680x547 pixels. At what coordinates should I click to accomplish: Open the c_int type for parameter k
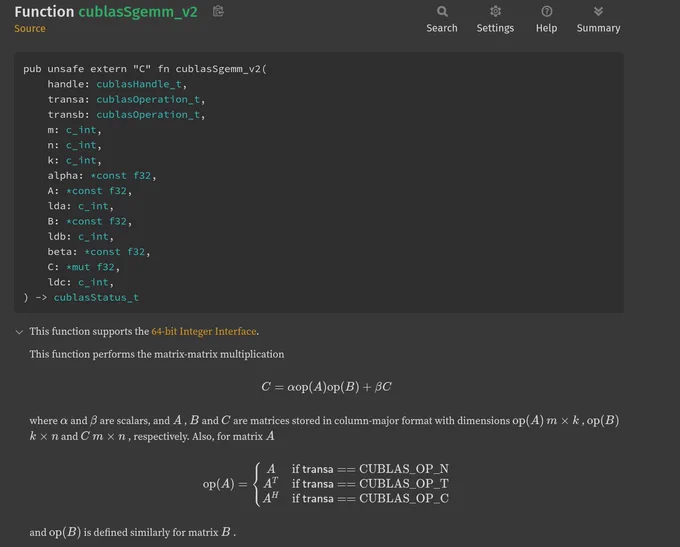click(x=81, y=160)
